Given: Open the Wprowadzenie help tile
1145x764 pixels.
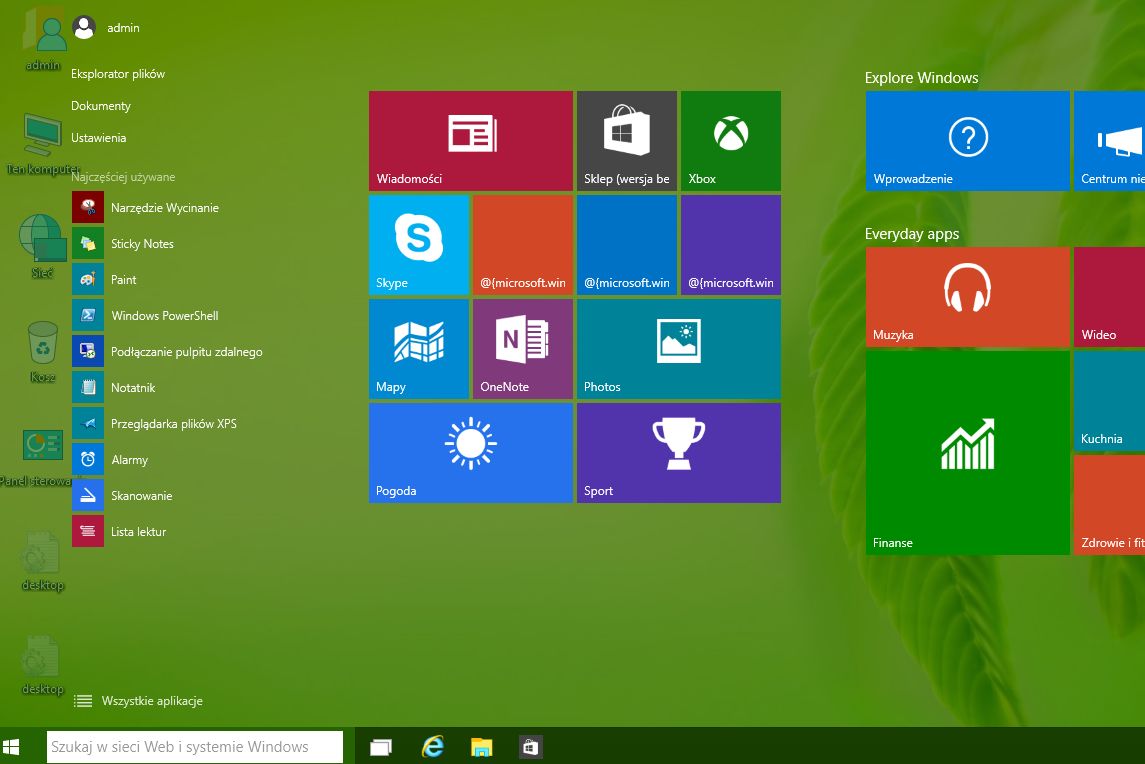Looking at the screenshot, I should (x=968, y=141).
